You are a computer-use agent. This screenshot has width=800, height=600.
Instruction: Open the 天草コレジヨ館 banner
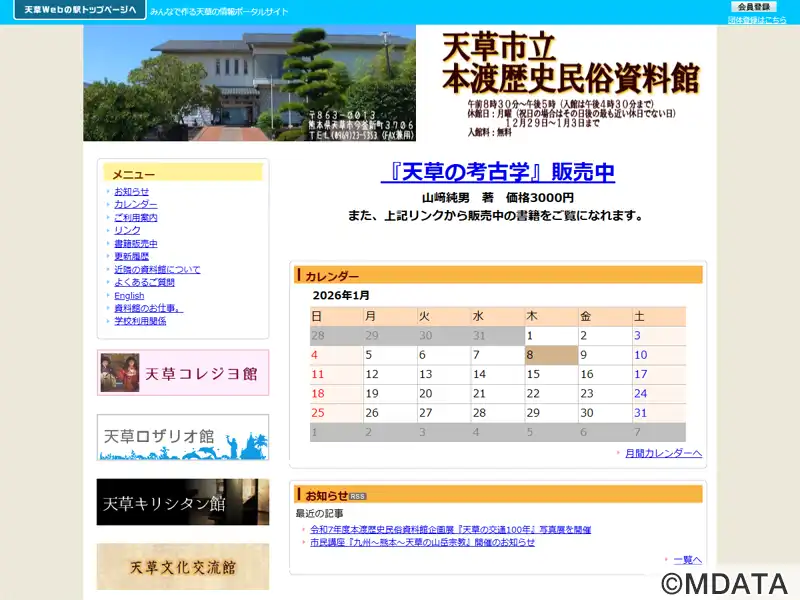point(183,373)
